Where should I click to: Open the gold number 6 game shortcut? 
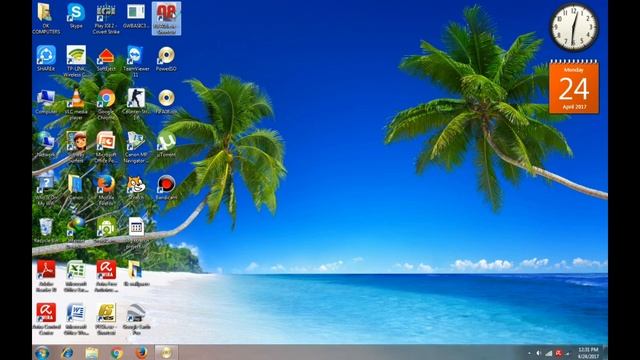click(x=106, y=319)
